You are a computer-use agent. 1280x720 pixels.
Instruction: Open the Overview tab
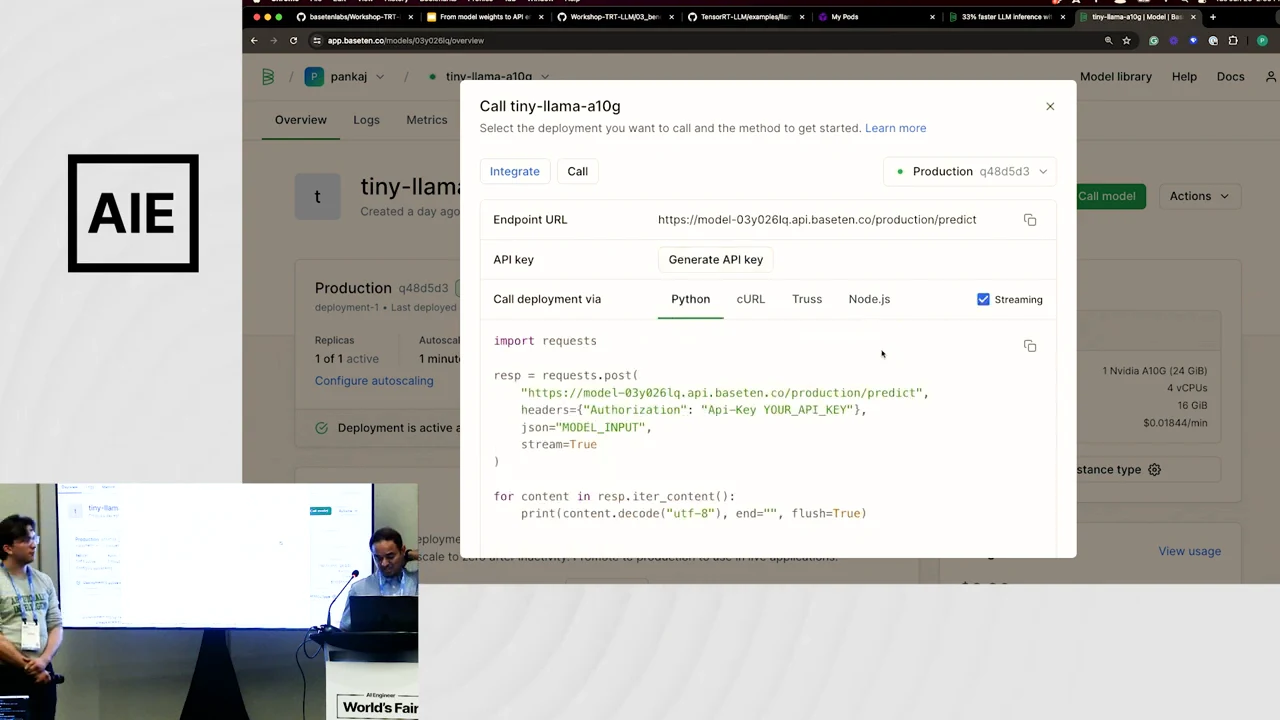(300, 120)
